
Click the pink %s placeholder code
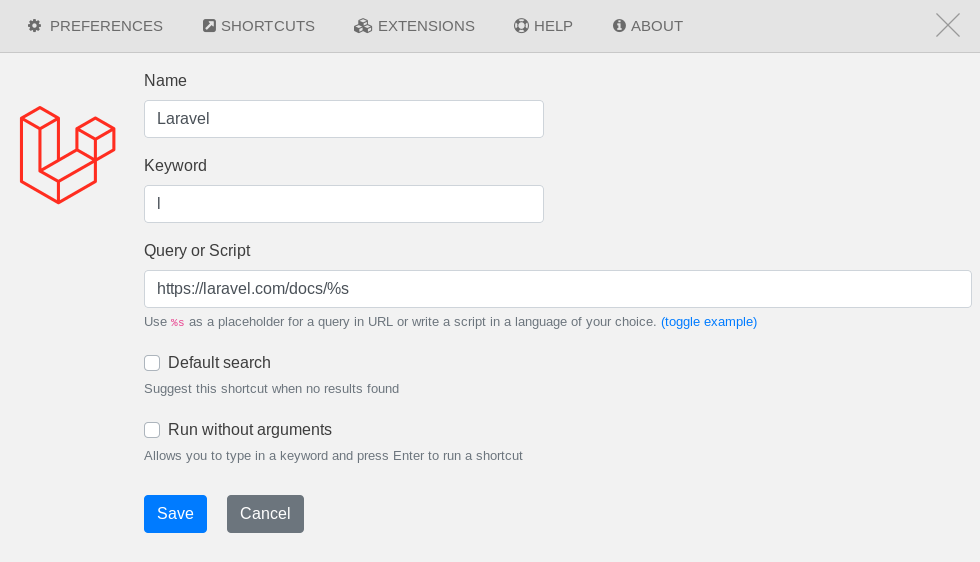[178, 323]
